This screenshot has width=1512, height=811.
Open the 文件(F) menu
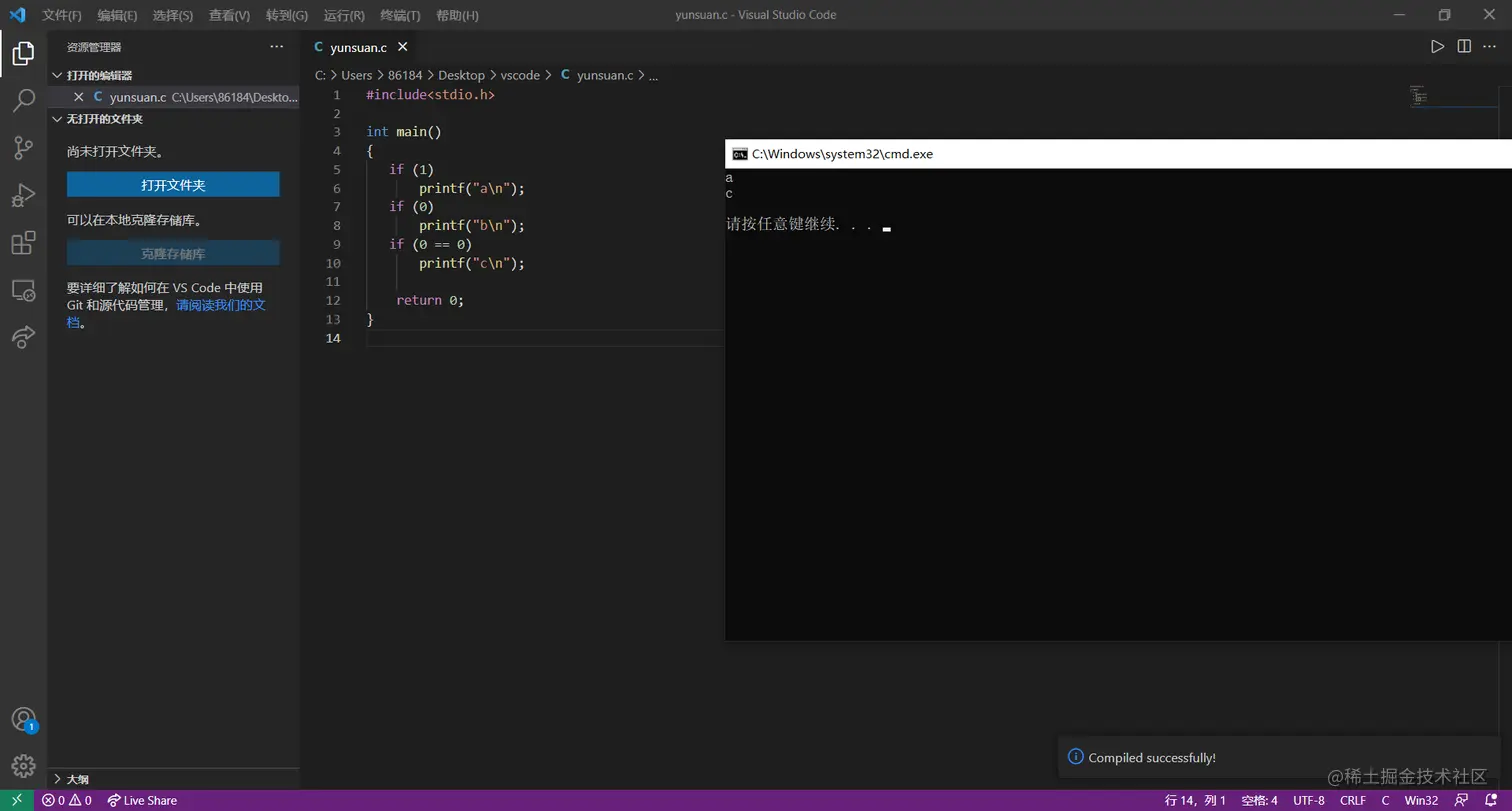tap(62, 15)
